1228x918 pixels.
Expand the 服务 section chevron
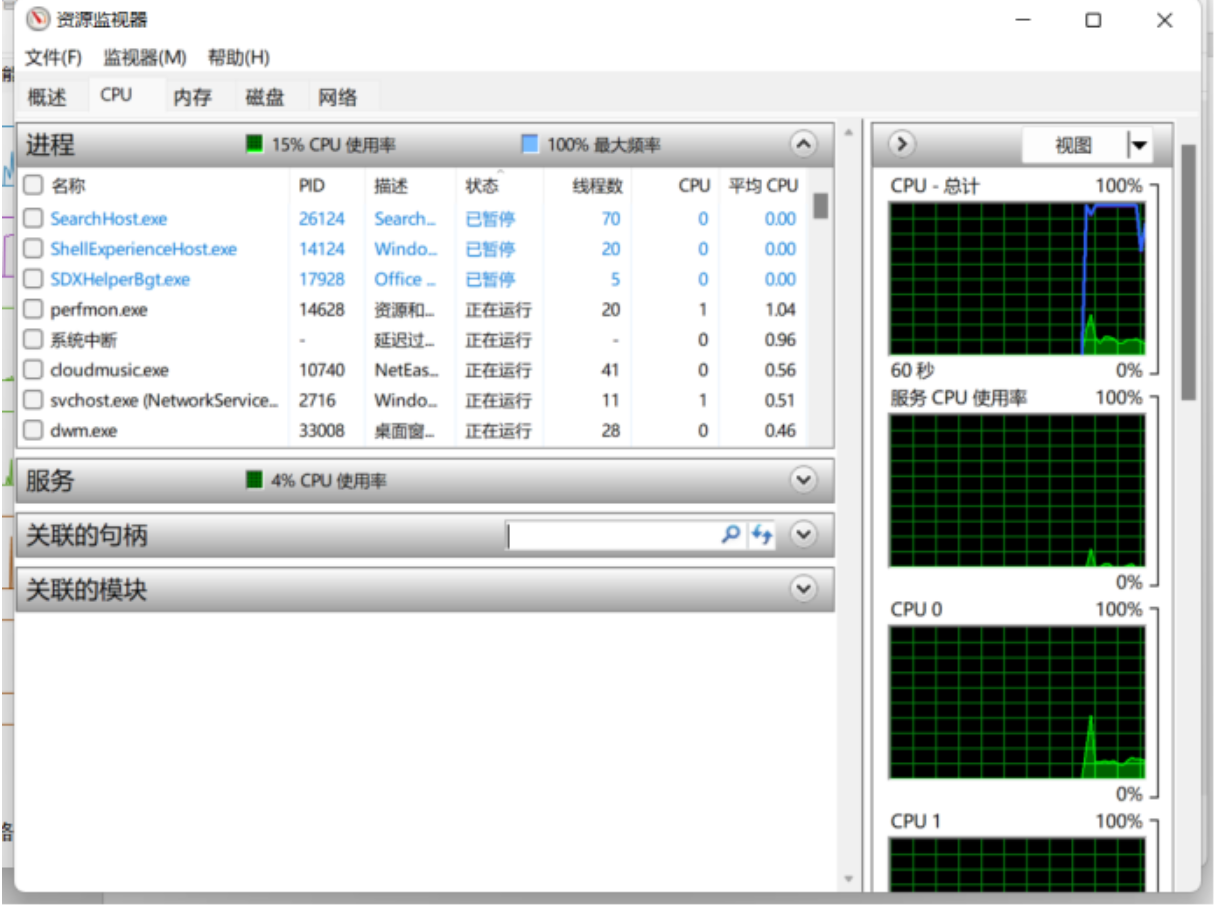tap(803, 480)
